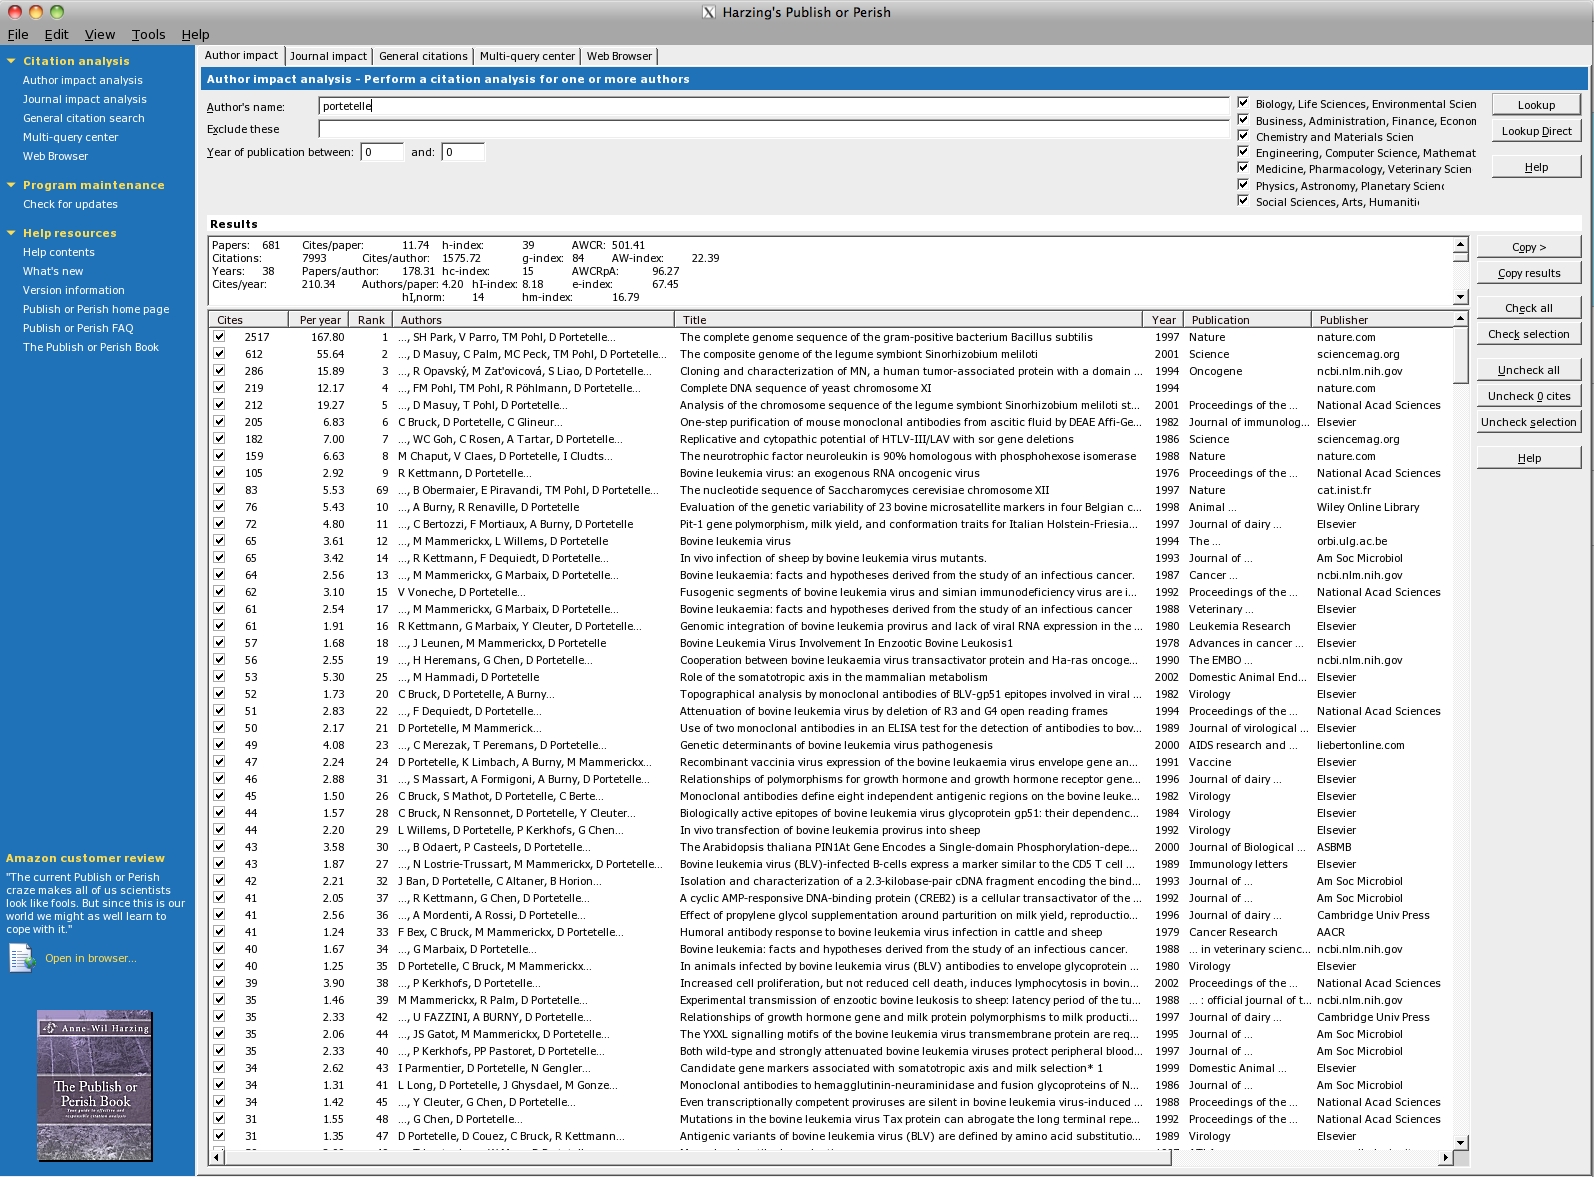This screenshot has height=1177, width=1594.
Task: Click Help button below Lookup Direct
Action: point(1536,167)
